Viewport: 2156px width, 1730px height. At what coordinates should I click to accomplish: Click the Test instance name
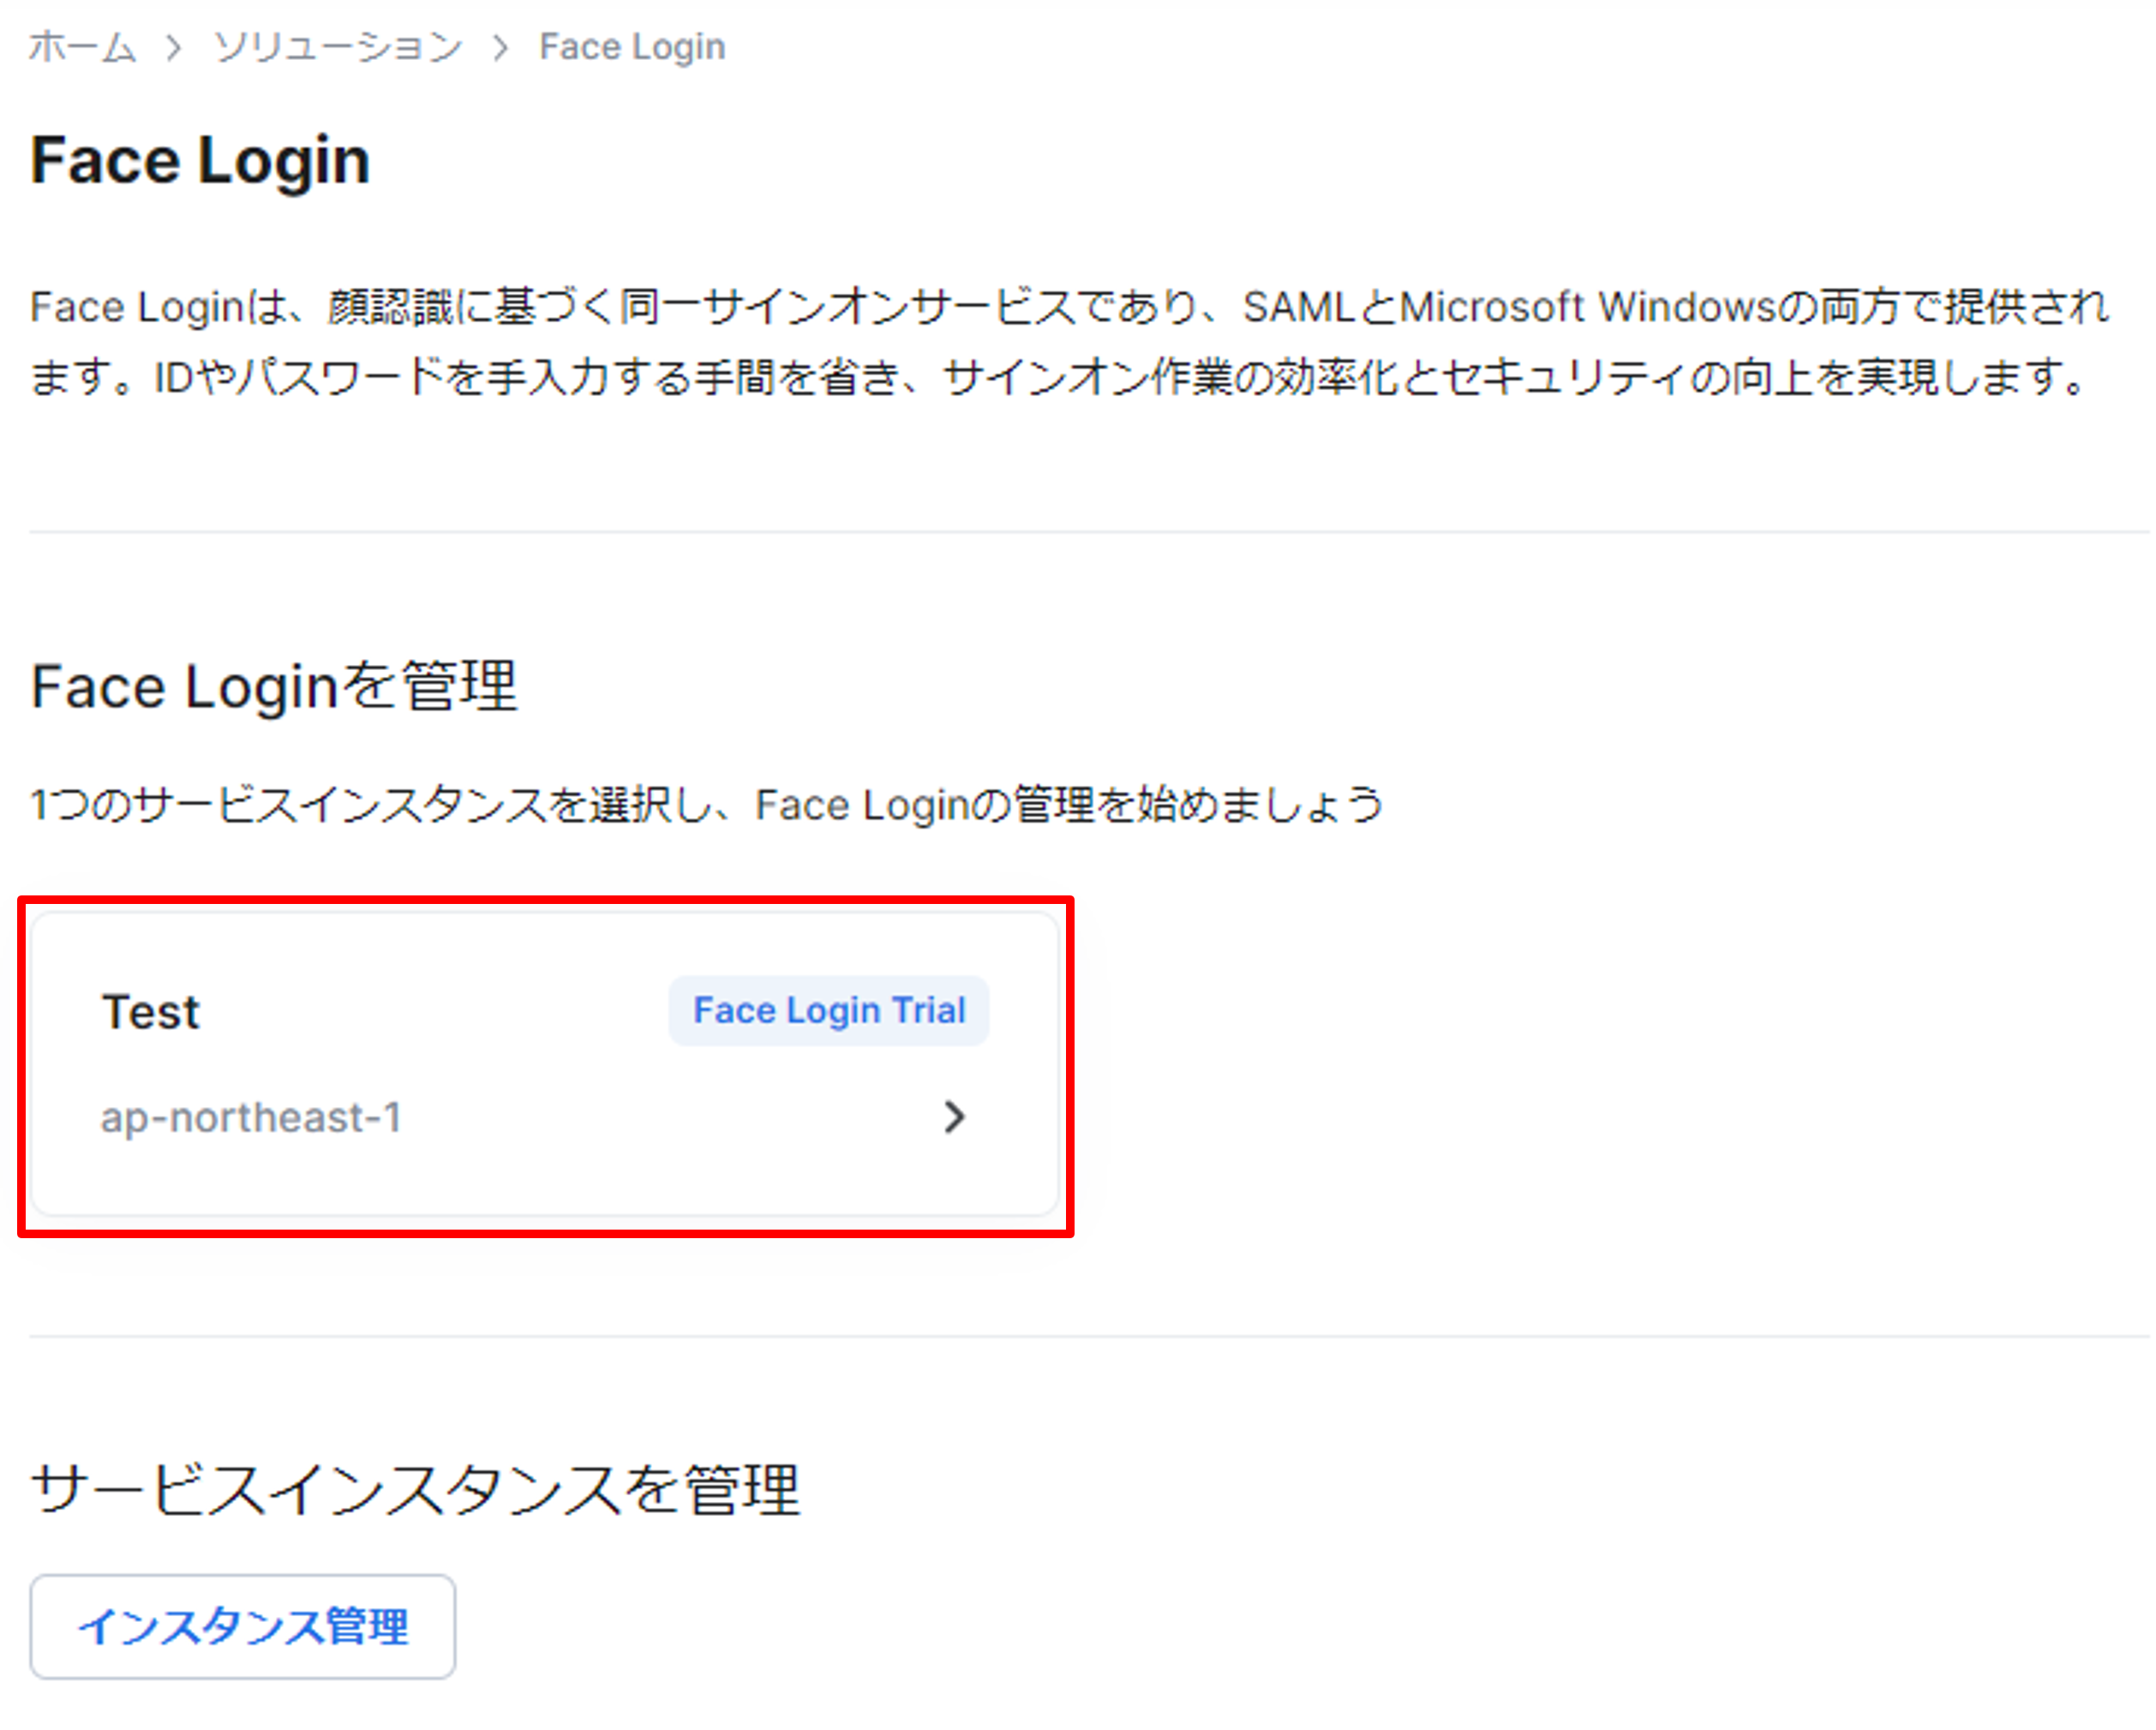click(x=151, y=1013)
